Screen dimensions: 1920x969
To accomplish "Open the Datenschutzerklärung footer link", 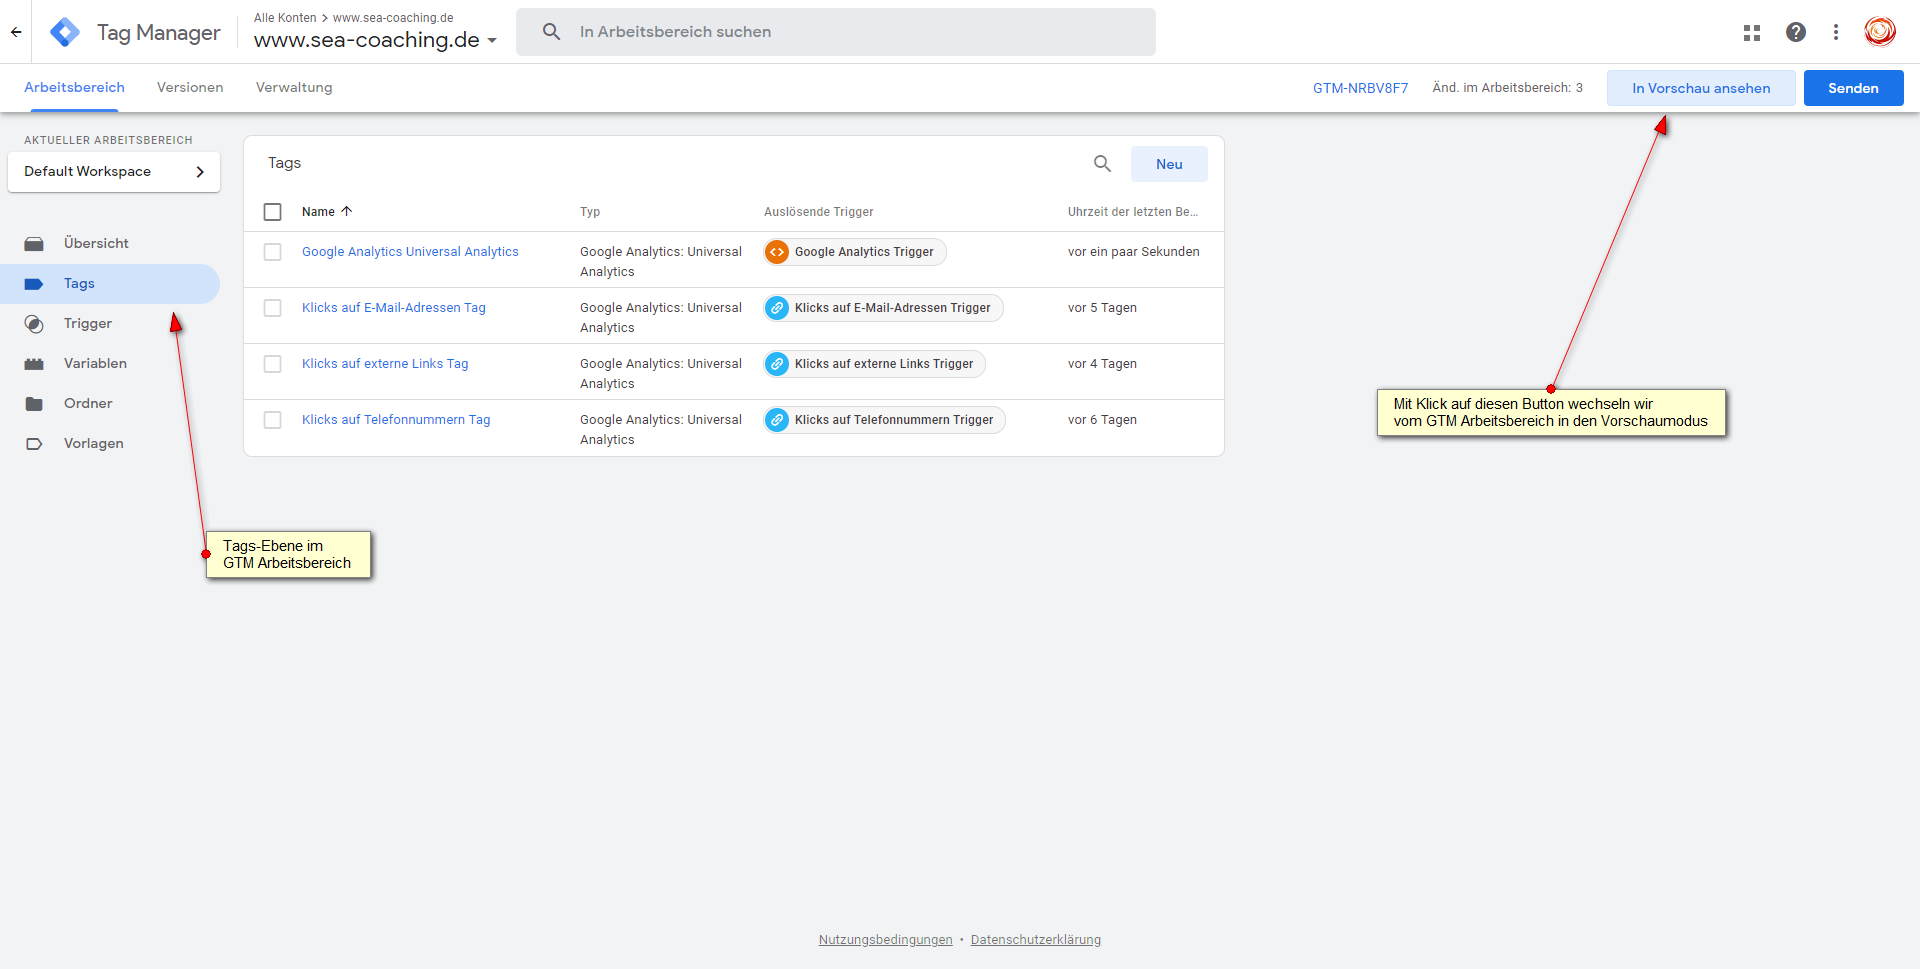I will (1035, 940).
